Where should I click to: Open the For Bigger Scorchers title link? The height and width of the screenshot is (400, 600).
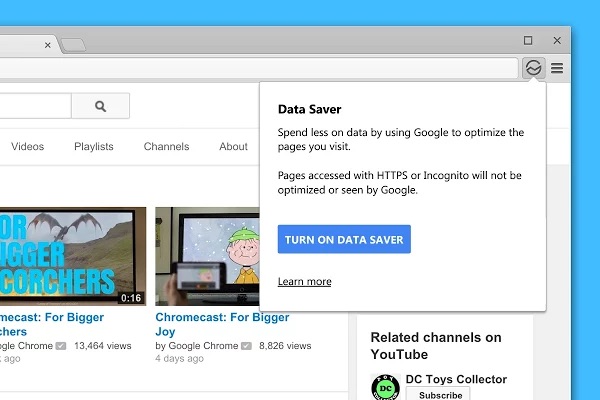tap(52, 324)
